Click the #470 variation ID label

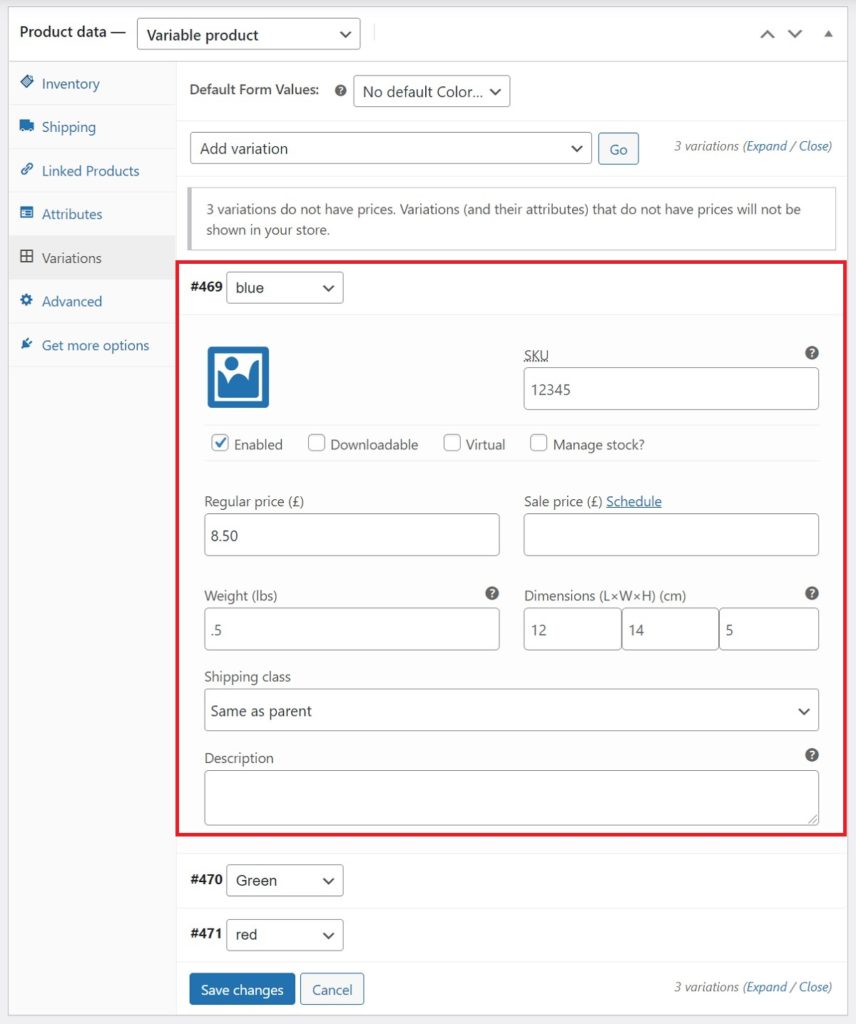206,880
